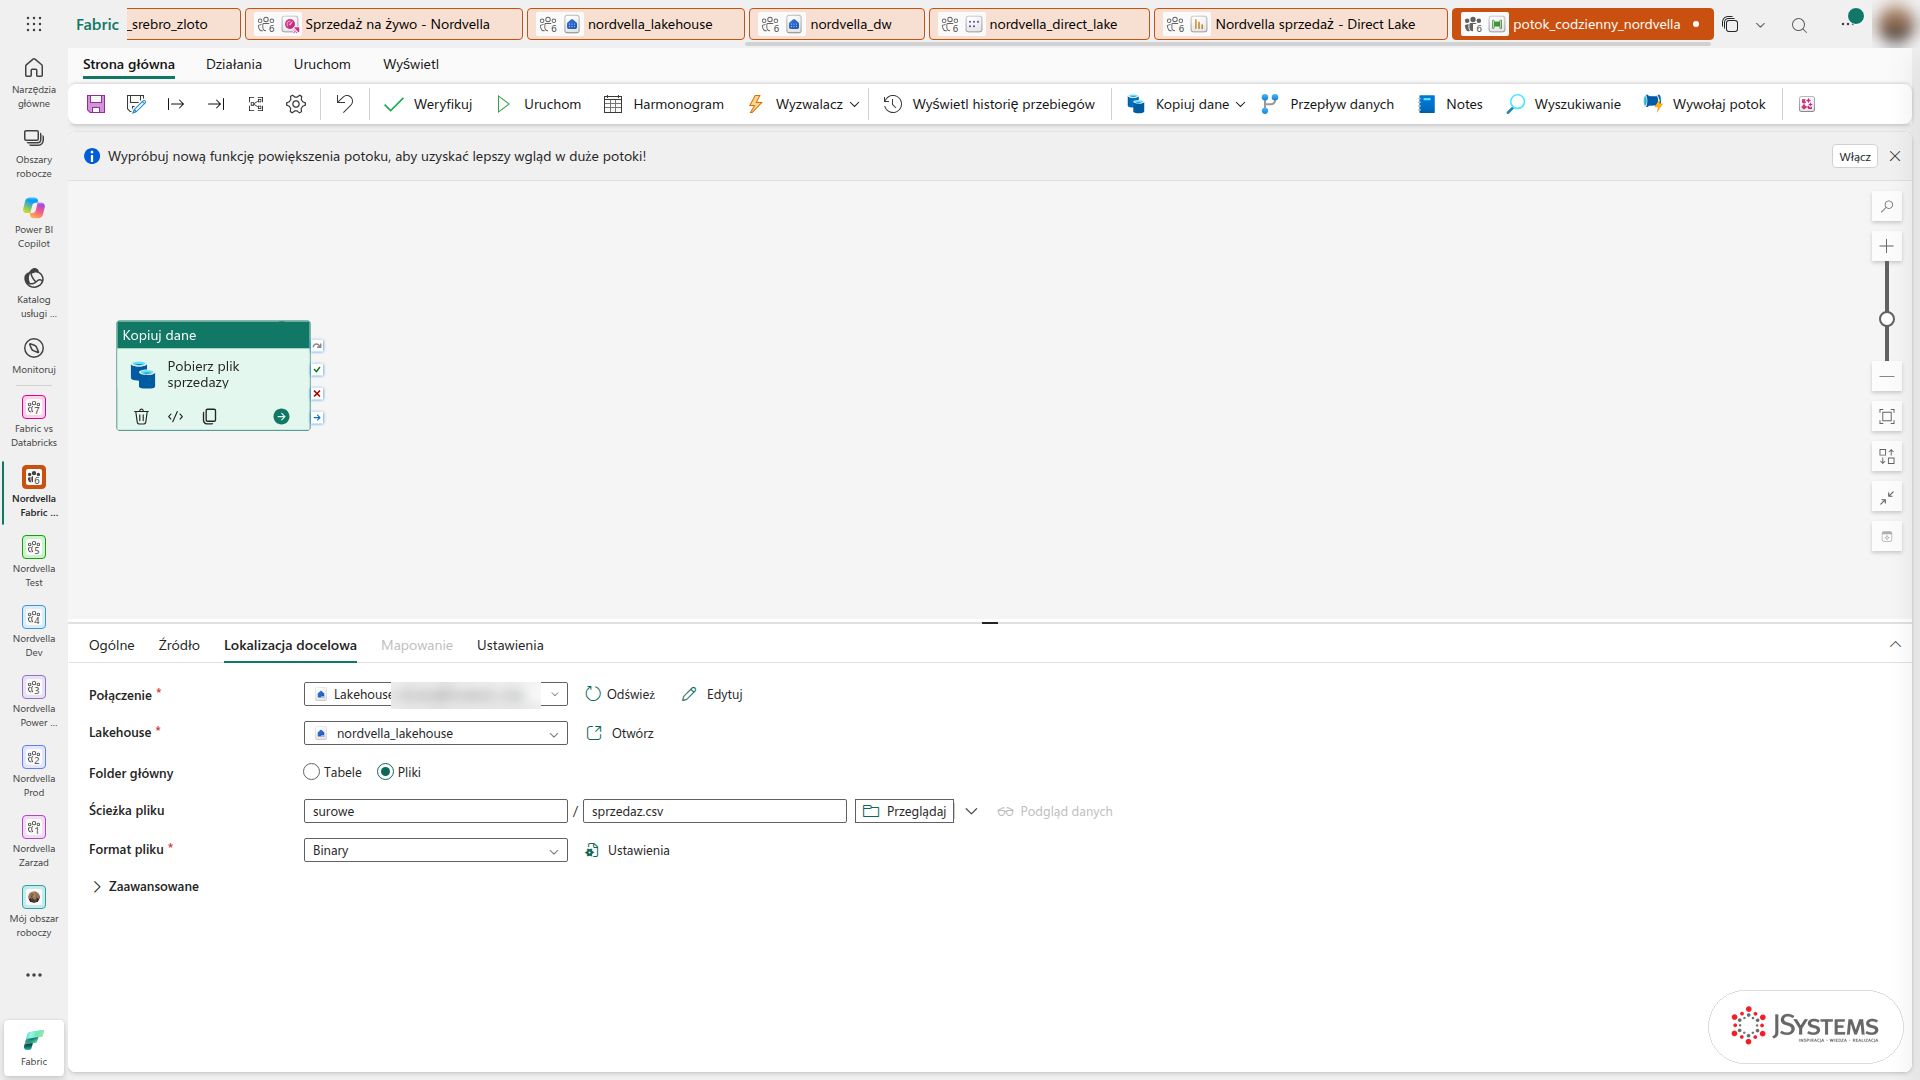Expand the Zaawansowane section
The width and height of the screenshot is (1920, 1080).
pos(145,886)
